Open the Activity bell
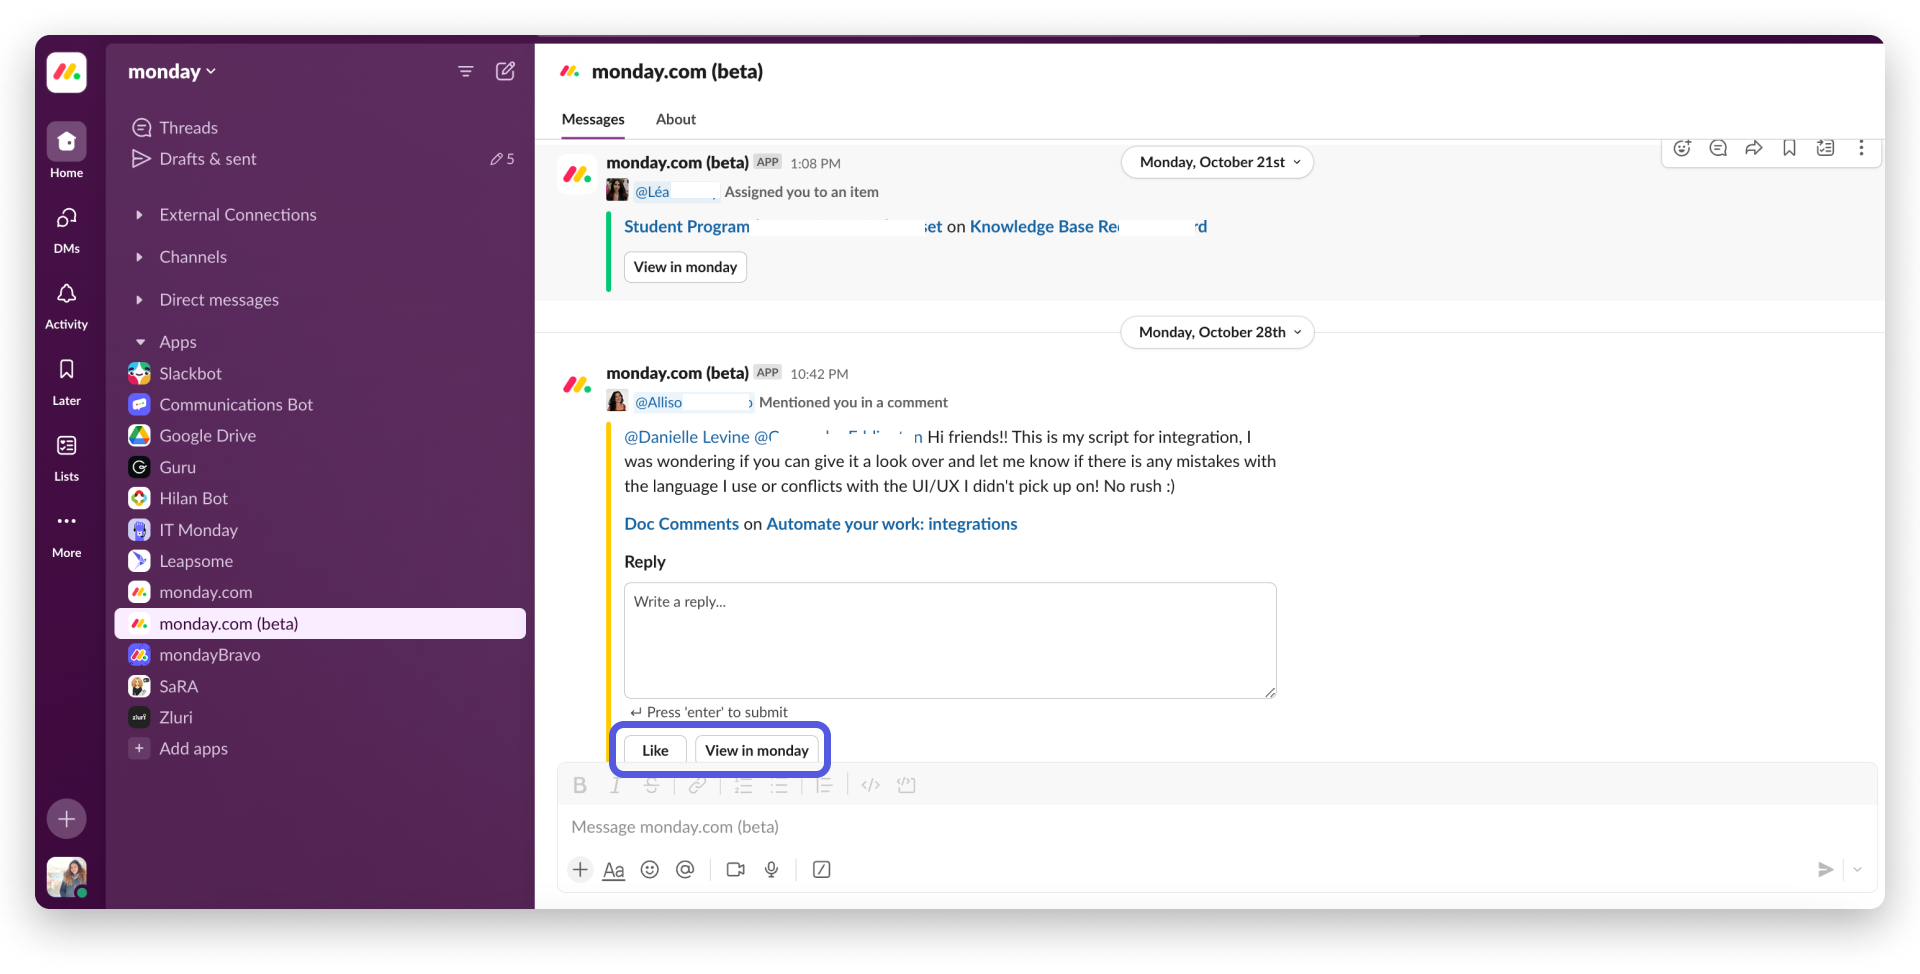 (66, 305)
